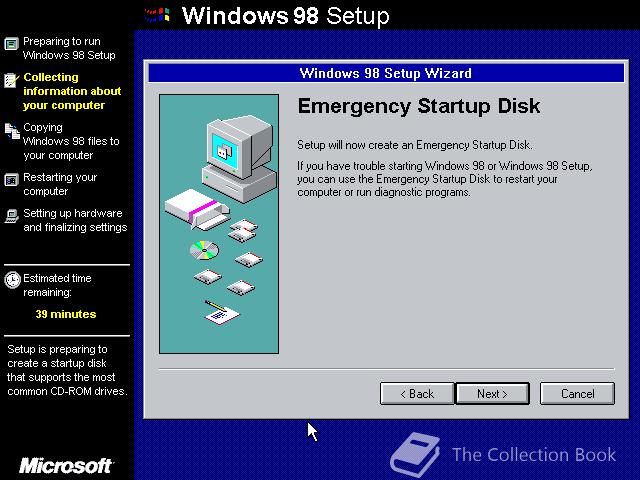Screen dimensions: 640x480
Task: Click the Windows 98 Setup Wizard title bar
Action: 386,73
